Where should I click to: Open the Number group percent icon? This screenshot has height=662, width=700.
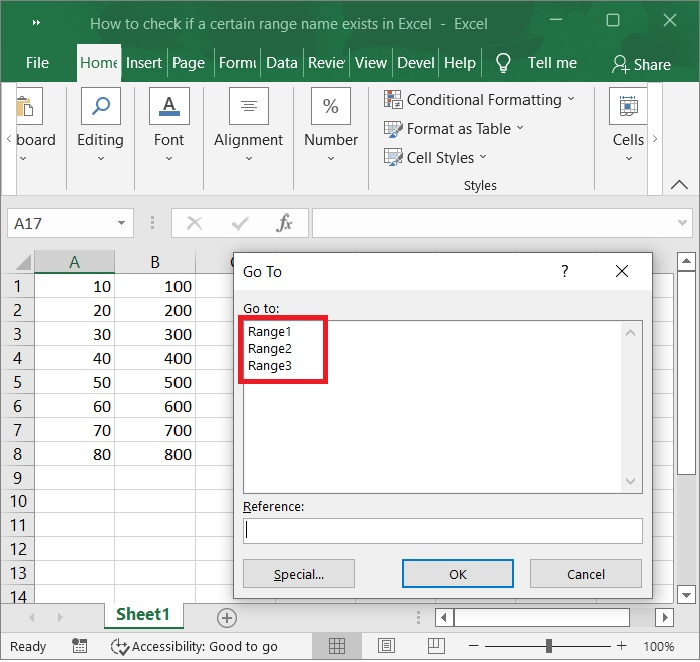tap(331, 107)
